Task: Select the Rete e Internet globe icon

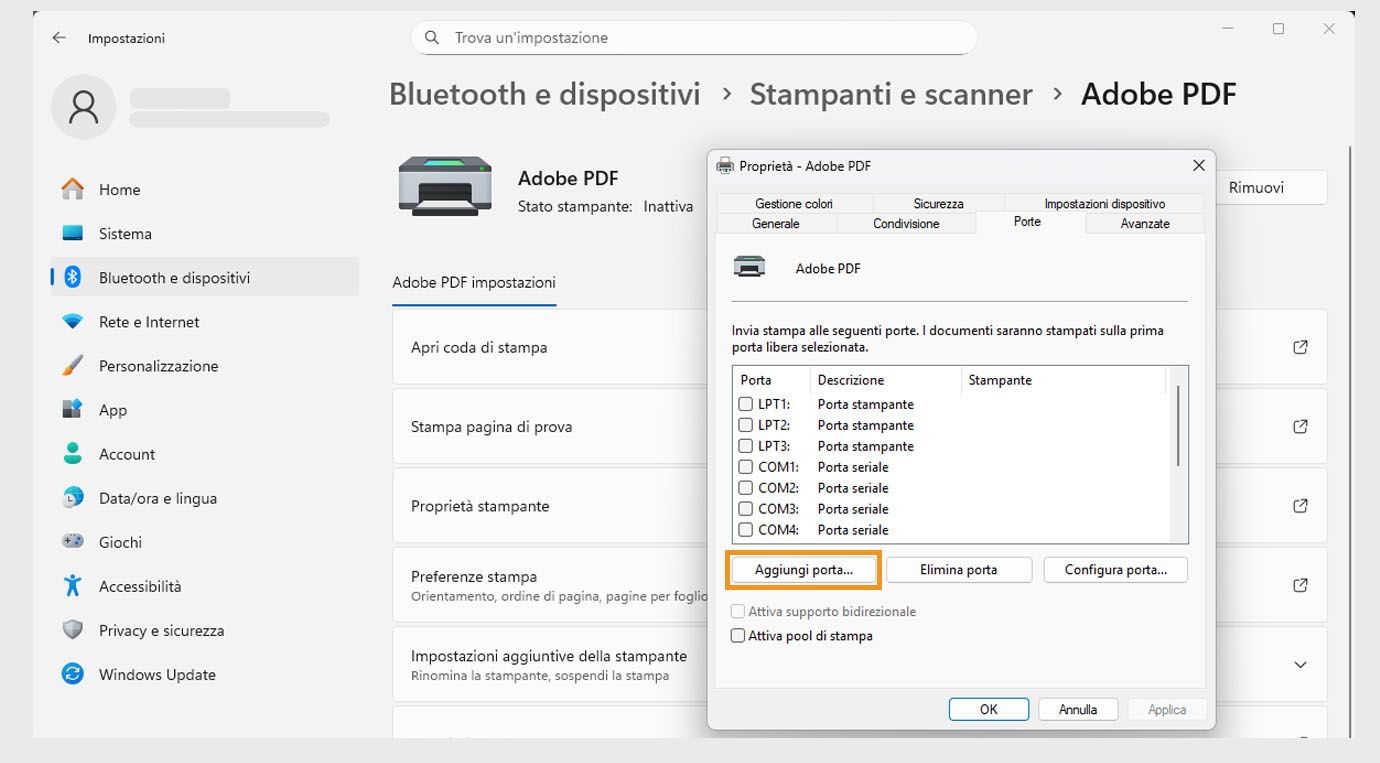Action: [x=70, y=321]
